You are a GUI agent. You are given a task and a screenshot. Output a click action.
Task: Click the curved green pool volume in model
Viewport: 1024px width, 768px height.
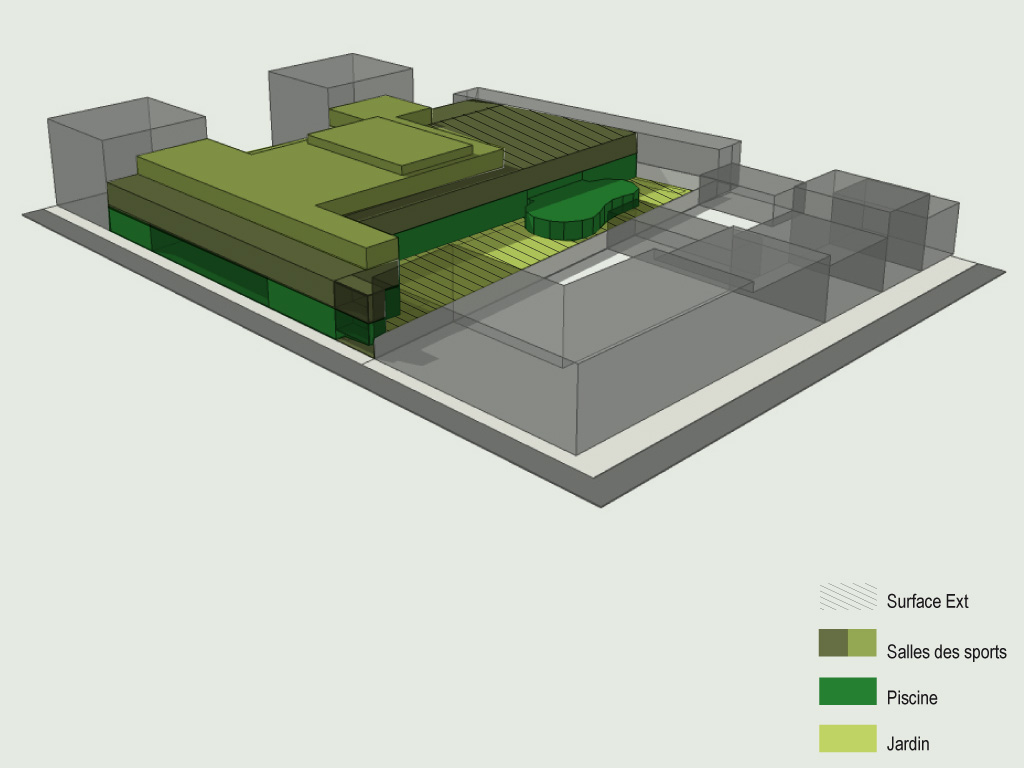tap(581, 209)
